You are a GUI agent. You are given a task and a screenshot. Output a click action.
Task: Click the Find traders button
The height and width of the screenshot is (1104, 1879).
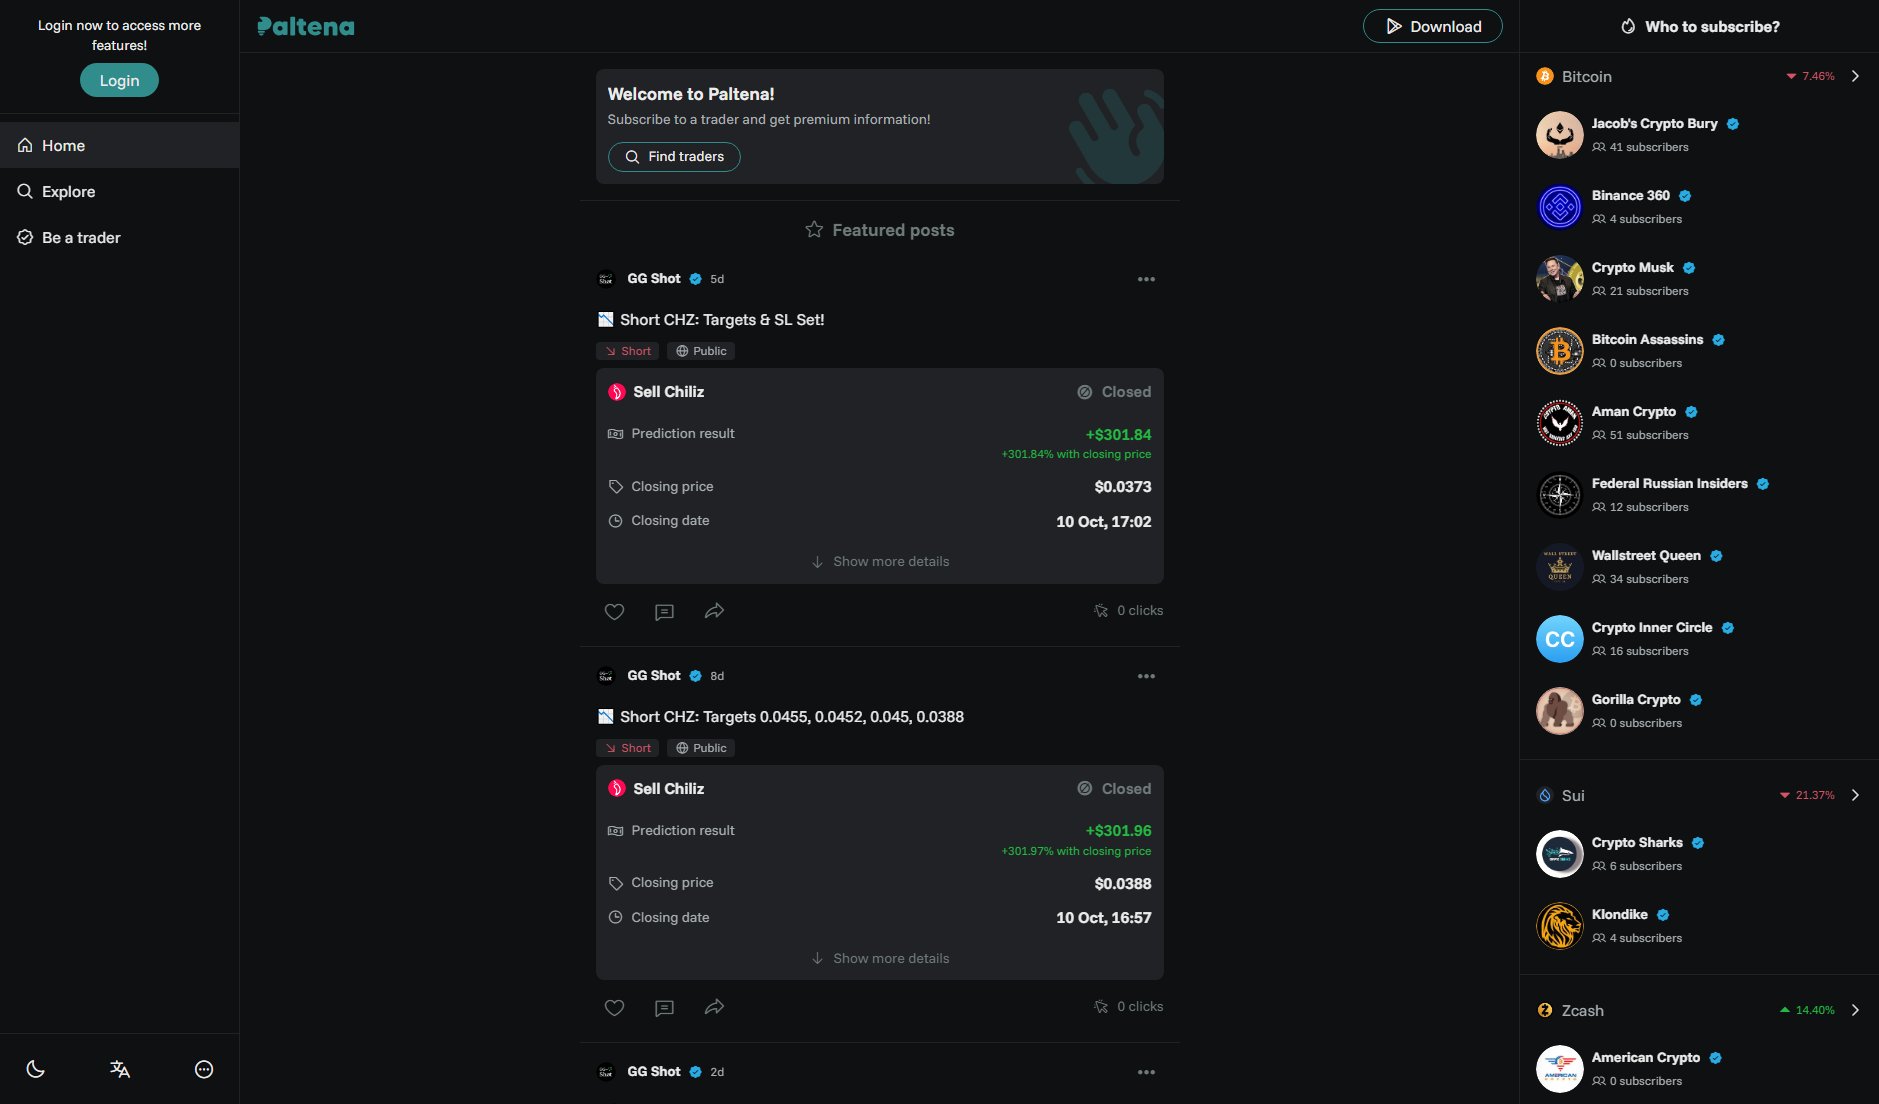(x=674, y=156)
